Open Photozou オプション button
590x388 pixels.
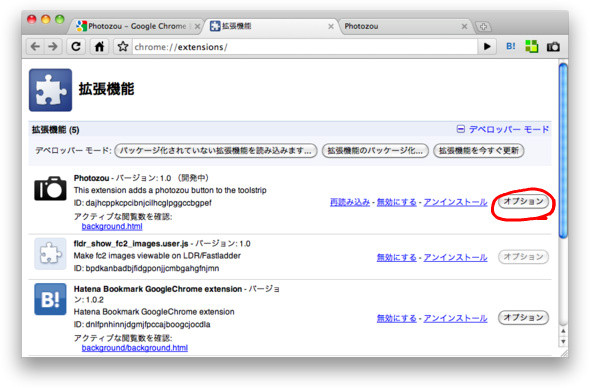tap(523, 201)
